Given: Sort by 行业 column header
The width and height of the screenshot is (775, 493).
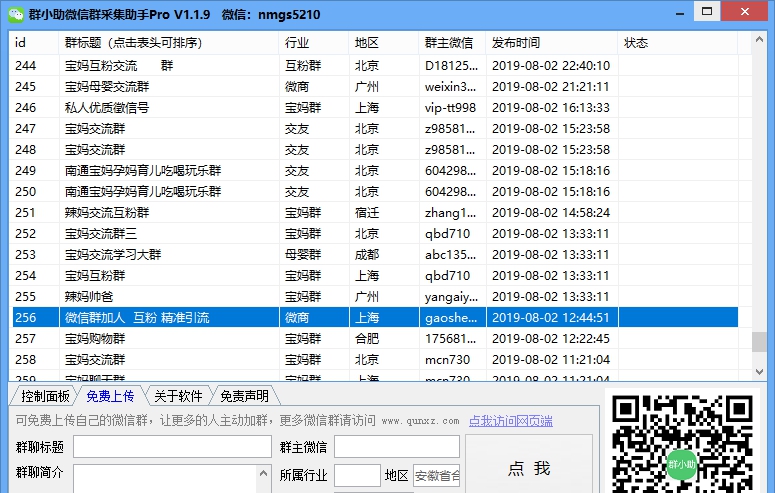Looking at the screenshot, I should point(313,43).
